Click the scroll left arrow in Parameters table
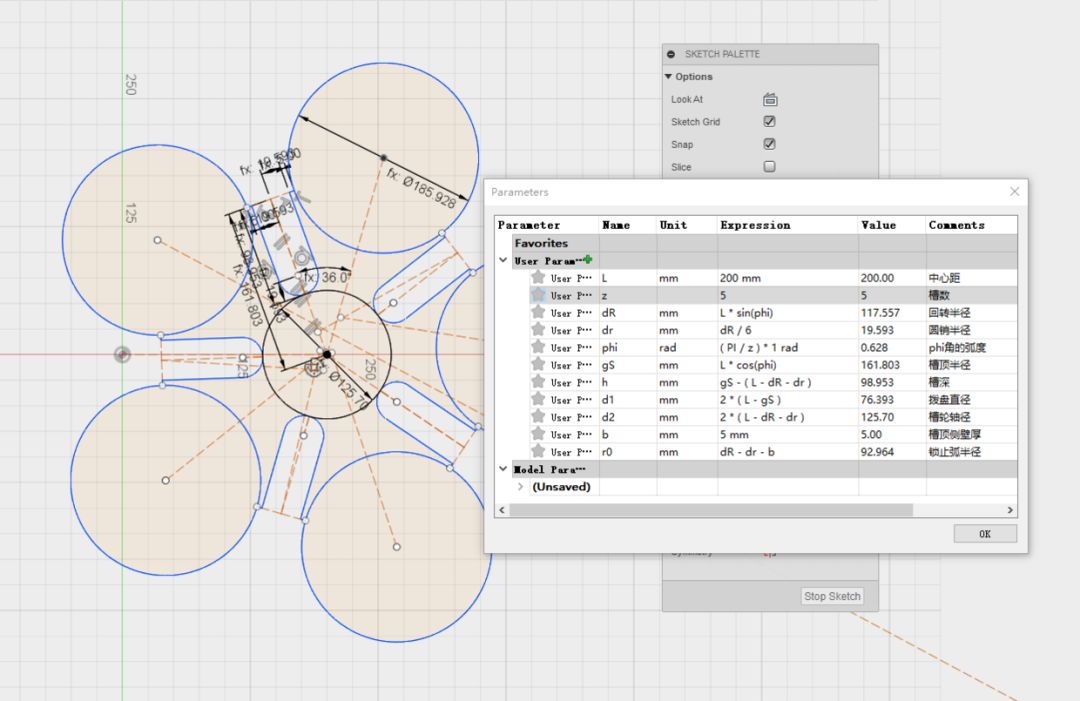 pos(501,510)
